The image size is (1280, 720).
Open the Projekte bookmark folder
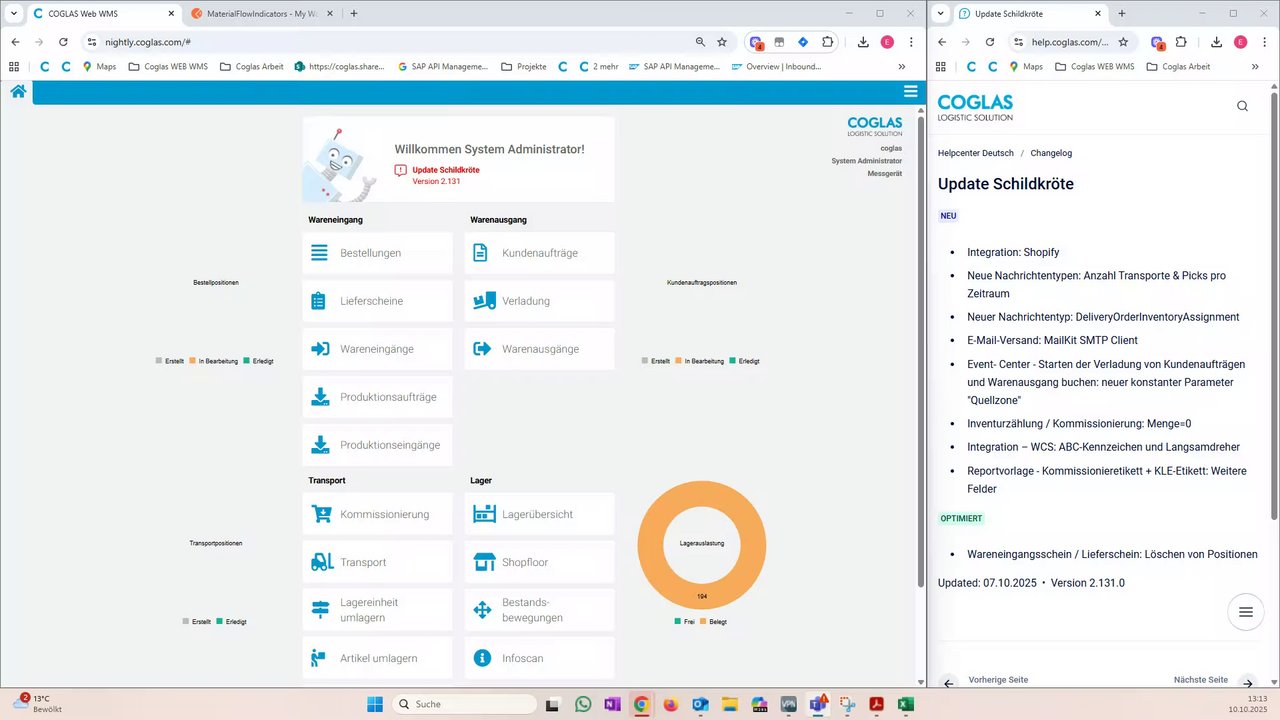tap(523, 67)
